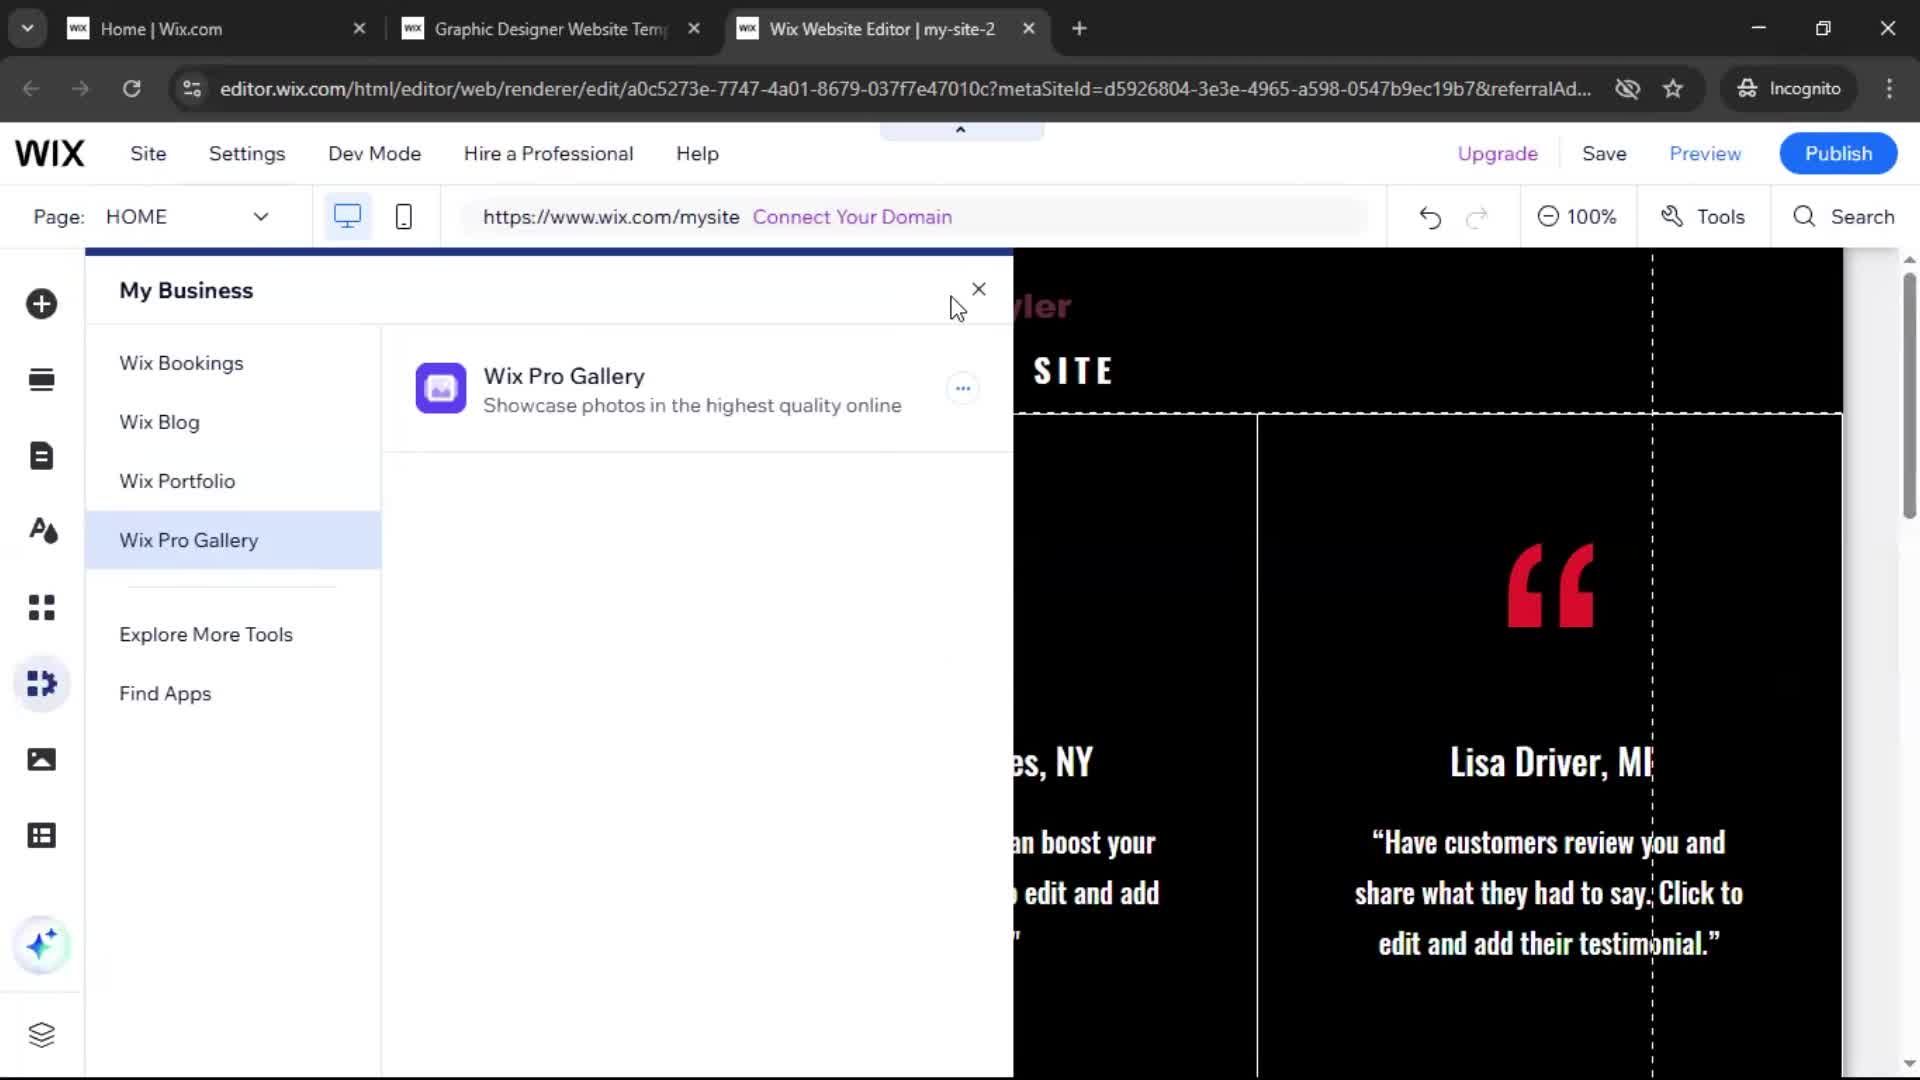Click the Preview button
Image resolution: width=1920 pixels, height=1080 pixels.
pos(1705,154)
